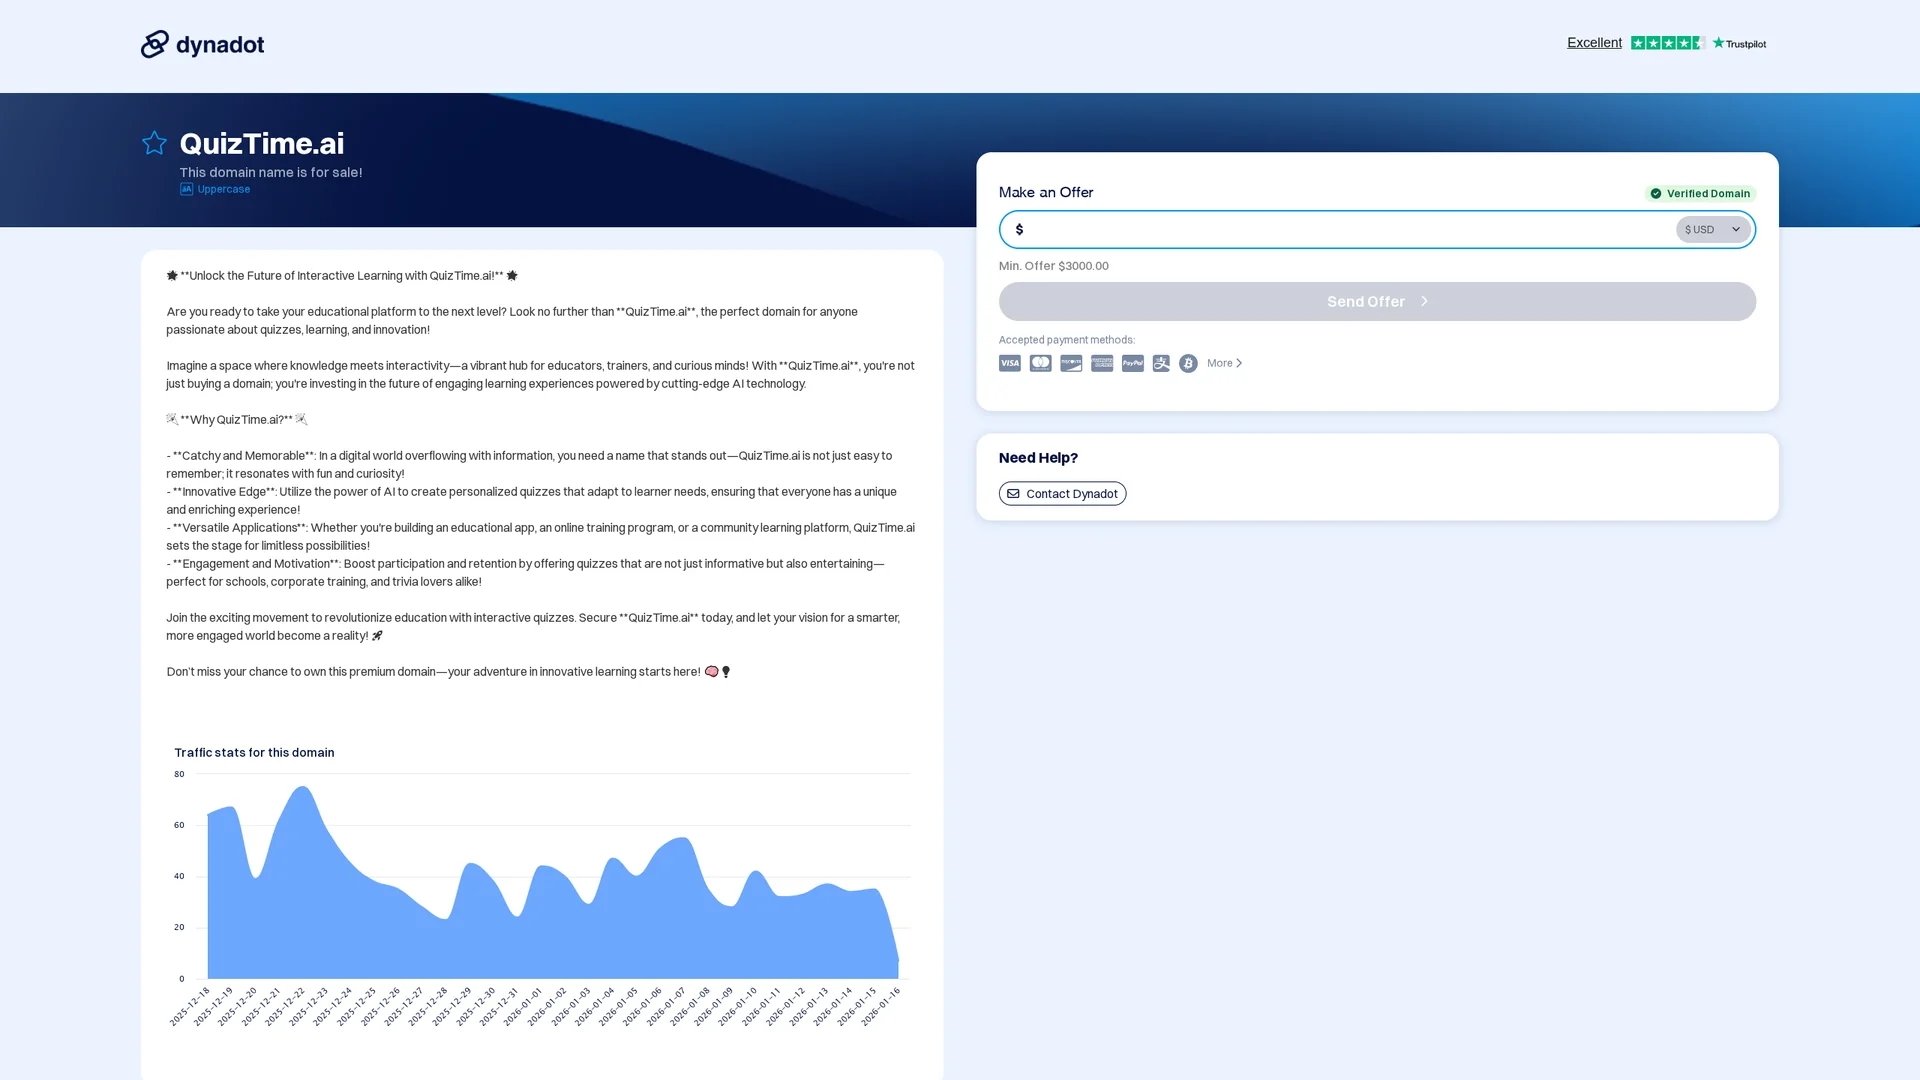The width and height of the screenshot is (1920, 1080).
Task: Open the USD currency dropdown
Action: pyautogui.click(x=1713, y=229)
